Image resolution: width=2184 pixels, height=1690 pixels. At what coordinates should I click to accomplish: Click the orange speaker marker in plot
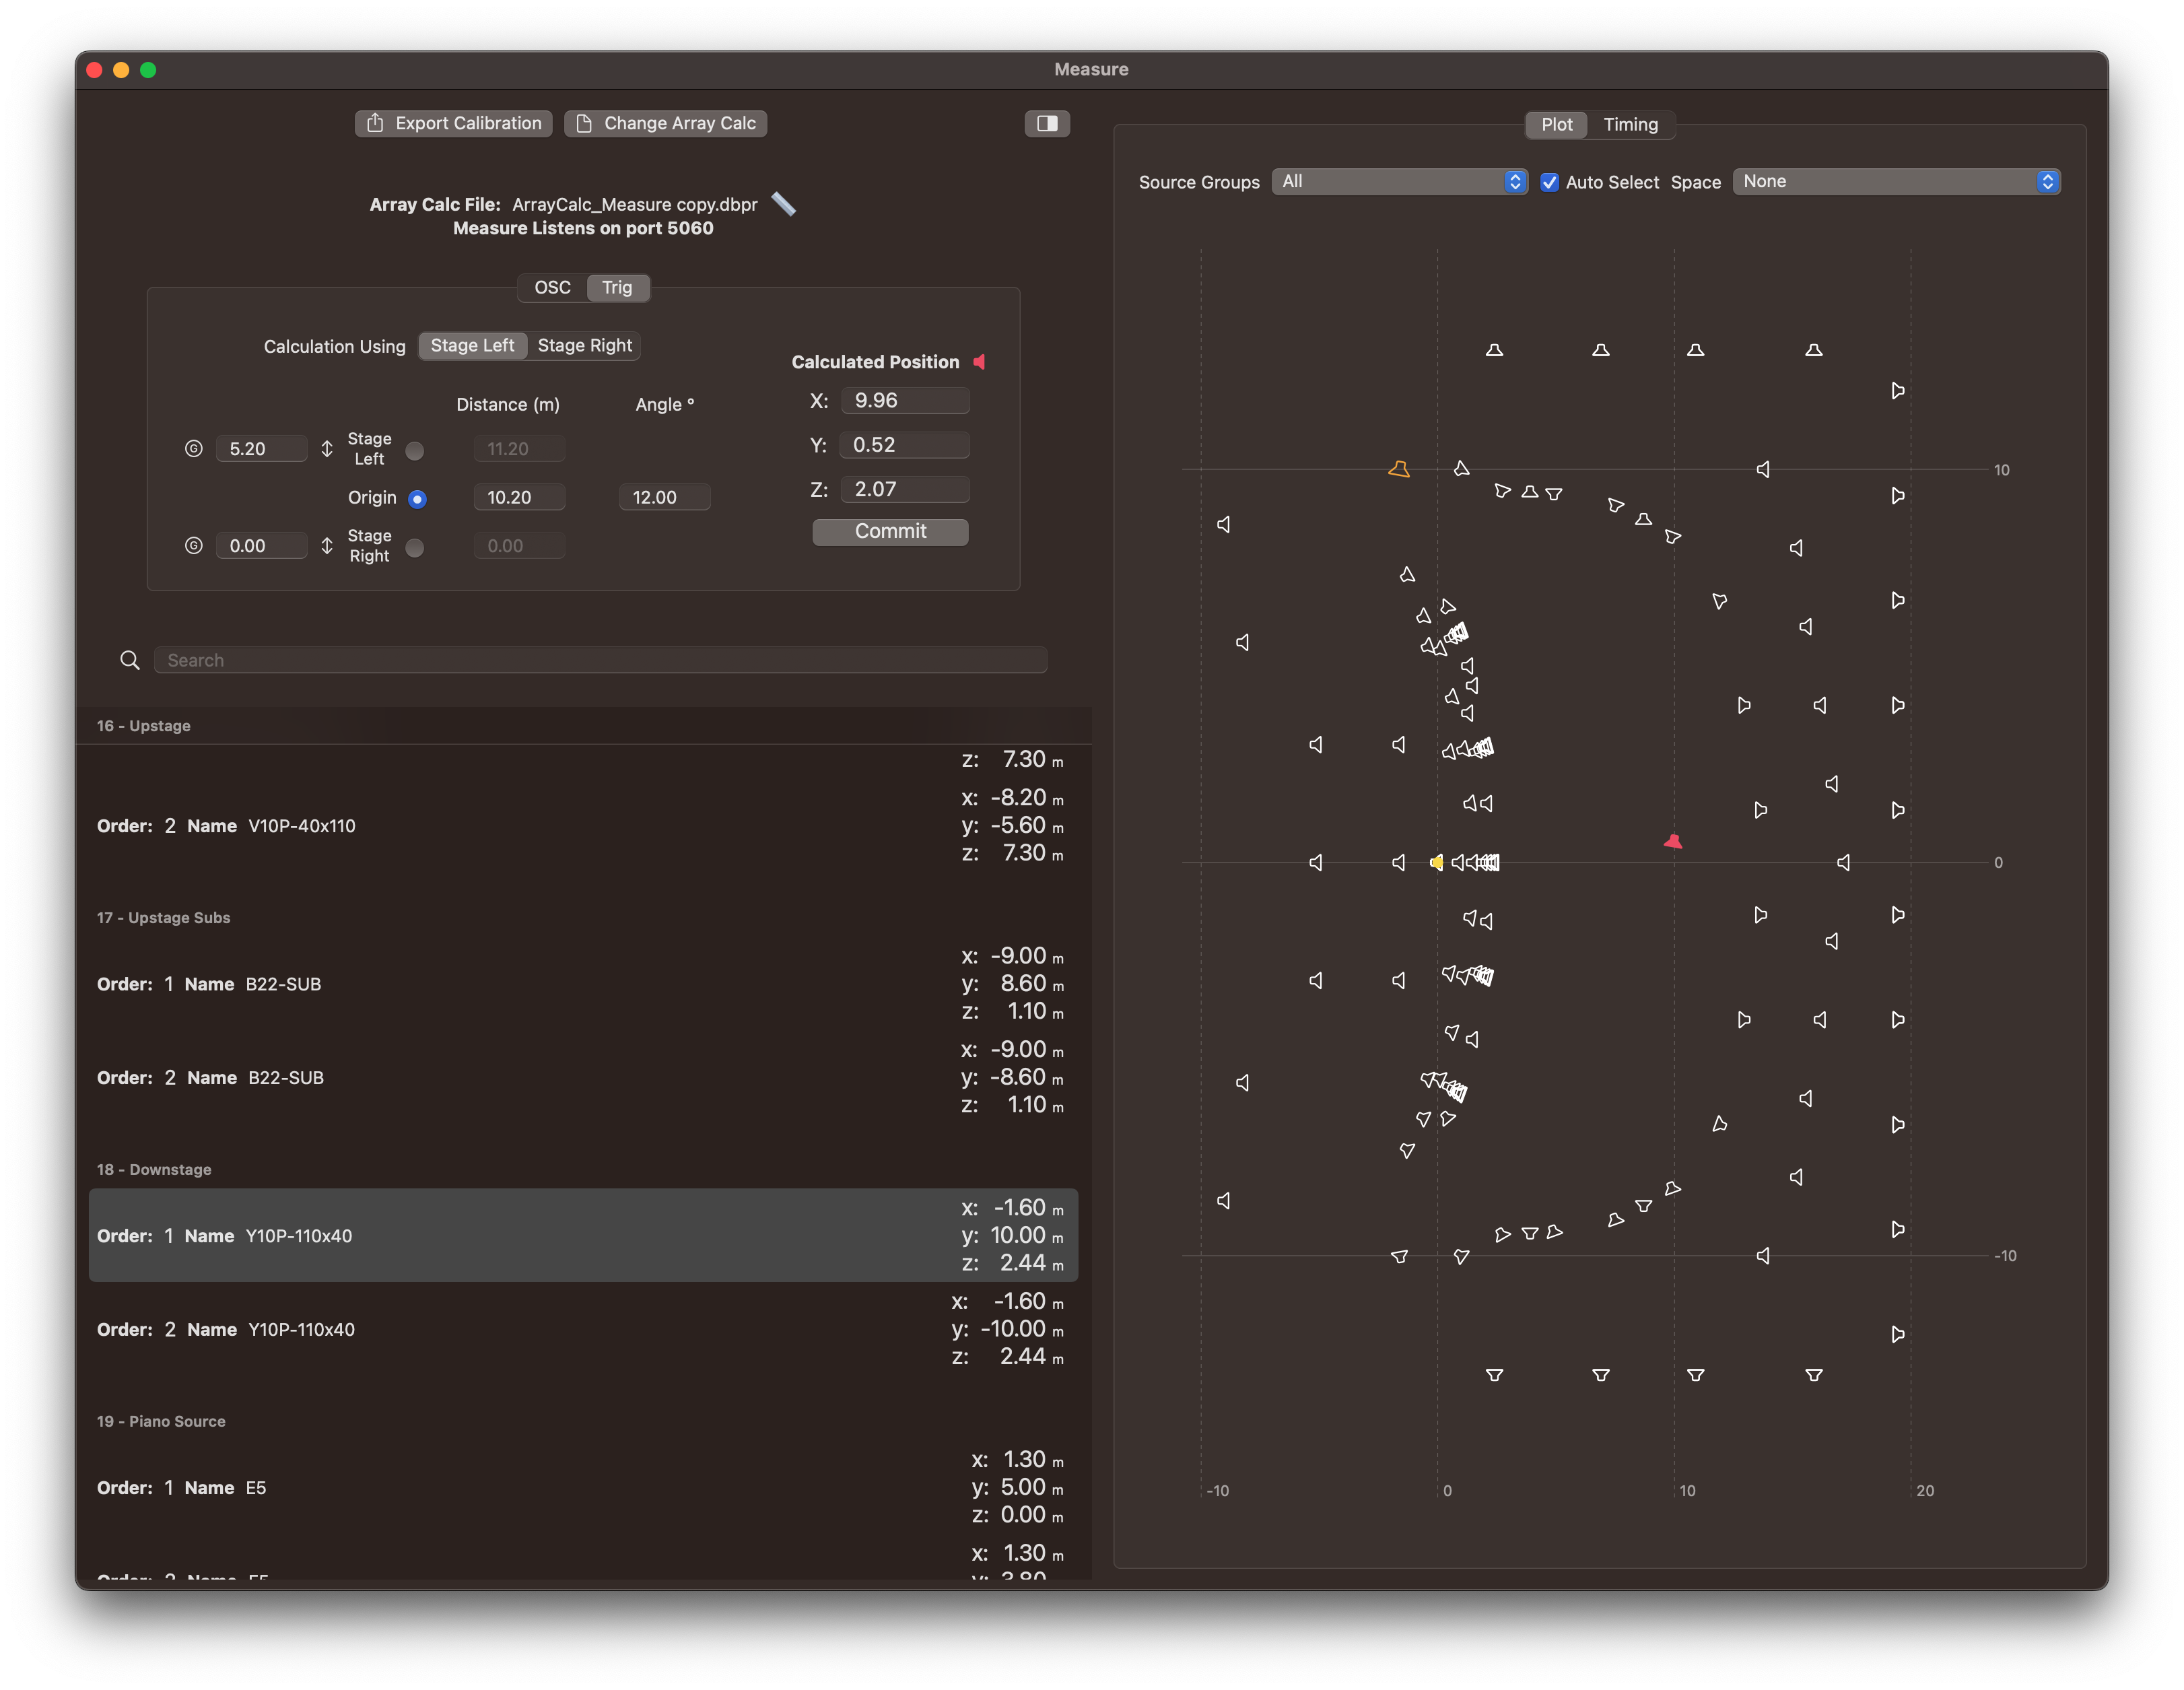tap(1398, 469)
